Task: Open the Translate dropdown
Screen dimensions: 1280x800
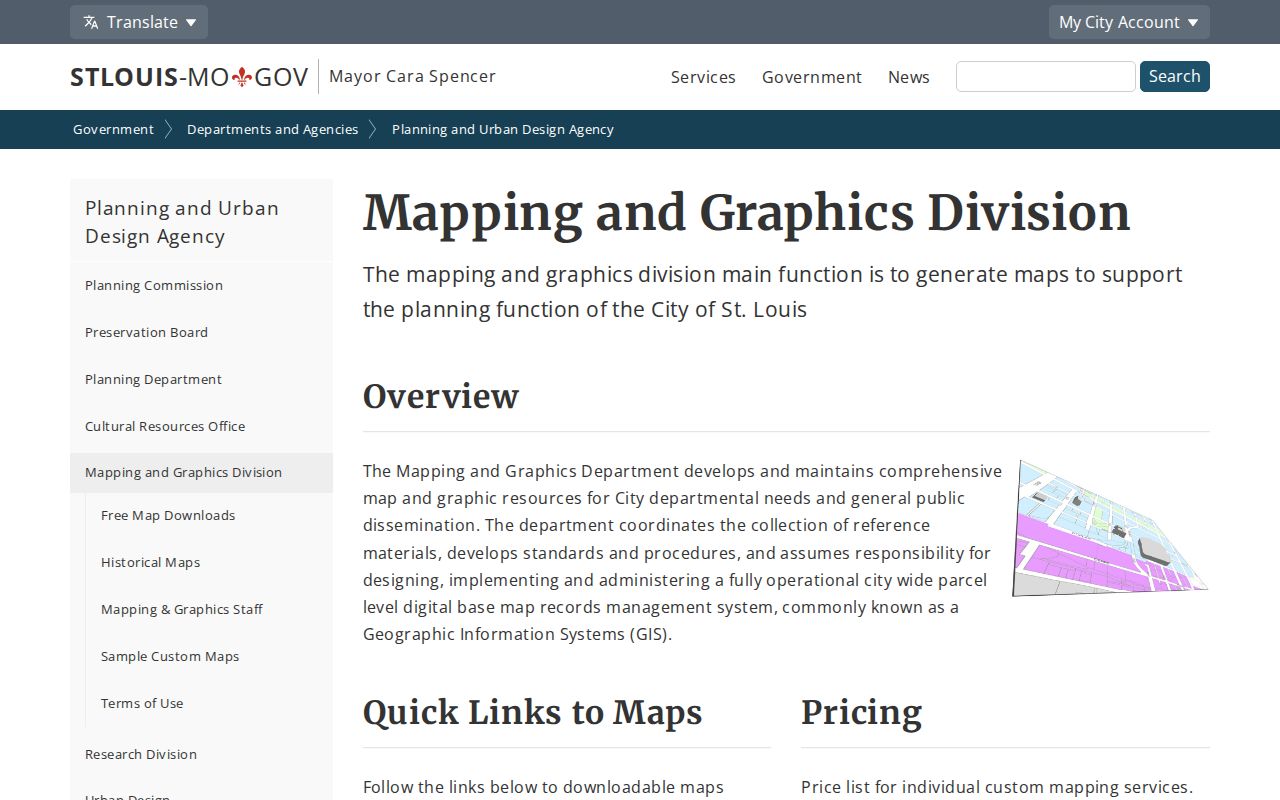Action: pos(139,22)
